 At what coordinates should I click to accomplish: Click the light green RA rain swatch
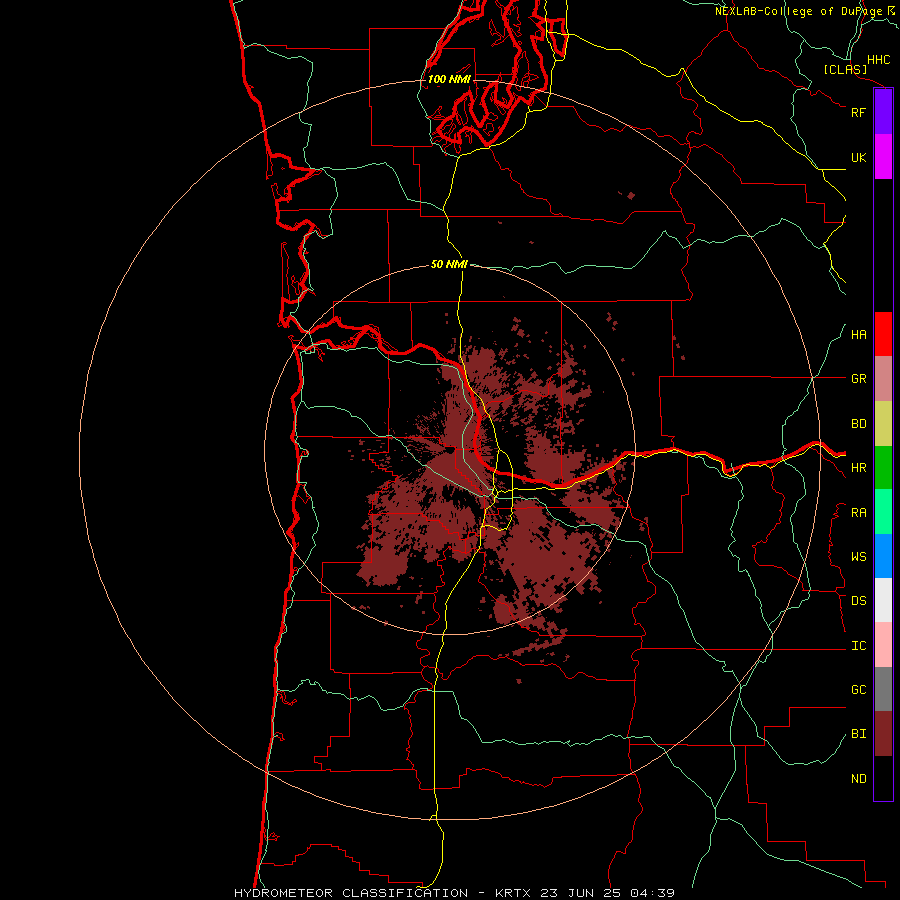[x=883, y=512]
